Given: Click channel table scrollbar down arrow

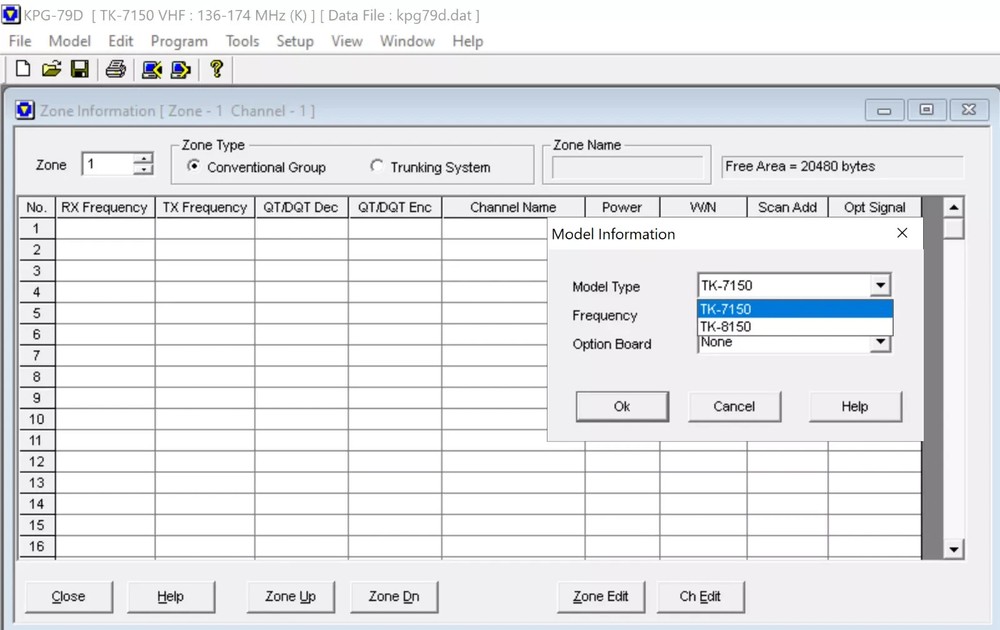Looking at the screenshot, I should click(x=953, y=549).
